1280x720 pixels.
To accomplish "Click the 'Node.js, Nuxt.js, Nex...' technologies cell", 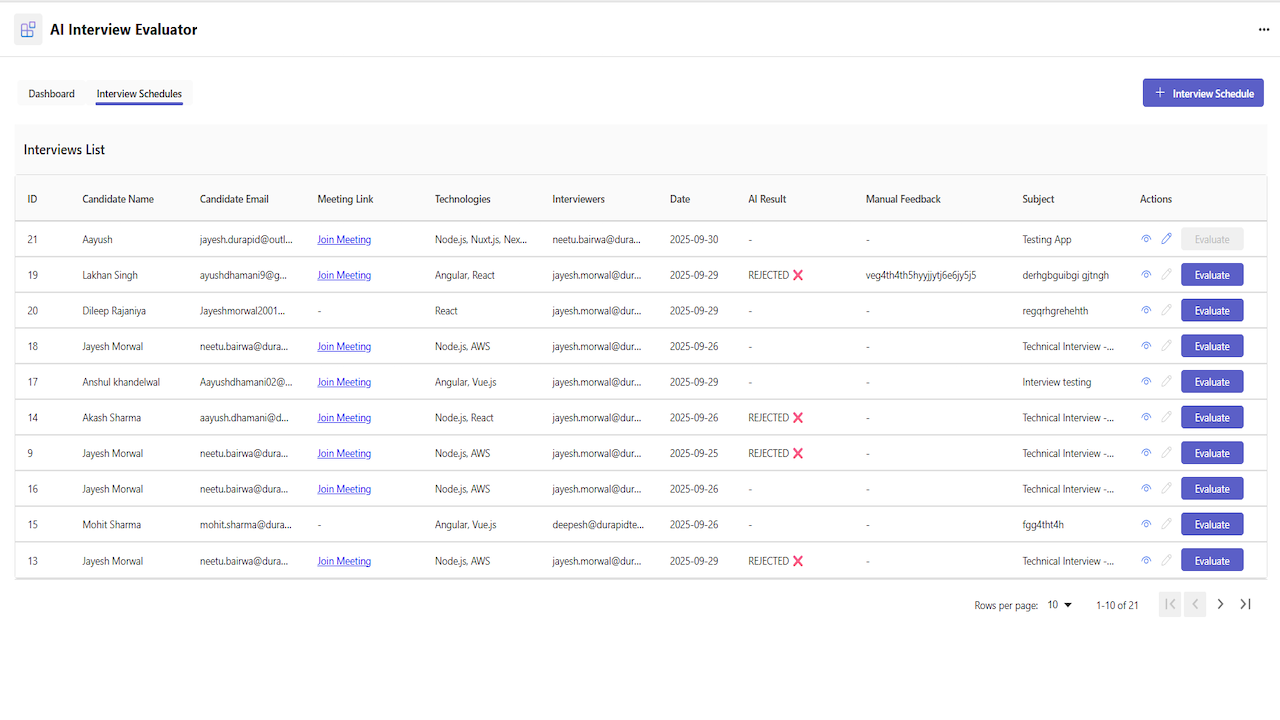I will coord(481,240).
